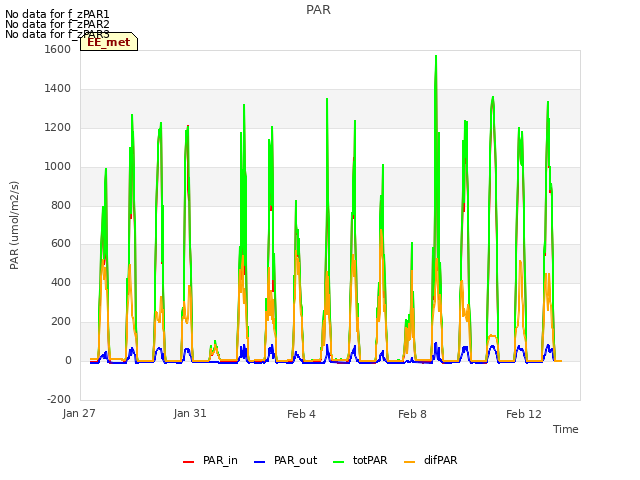Click the orange difPAR legend swatch
Screen dimensions: 640x480
[409, 462]
